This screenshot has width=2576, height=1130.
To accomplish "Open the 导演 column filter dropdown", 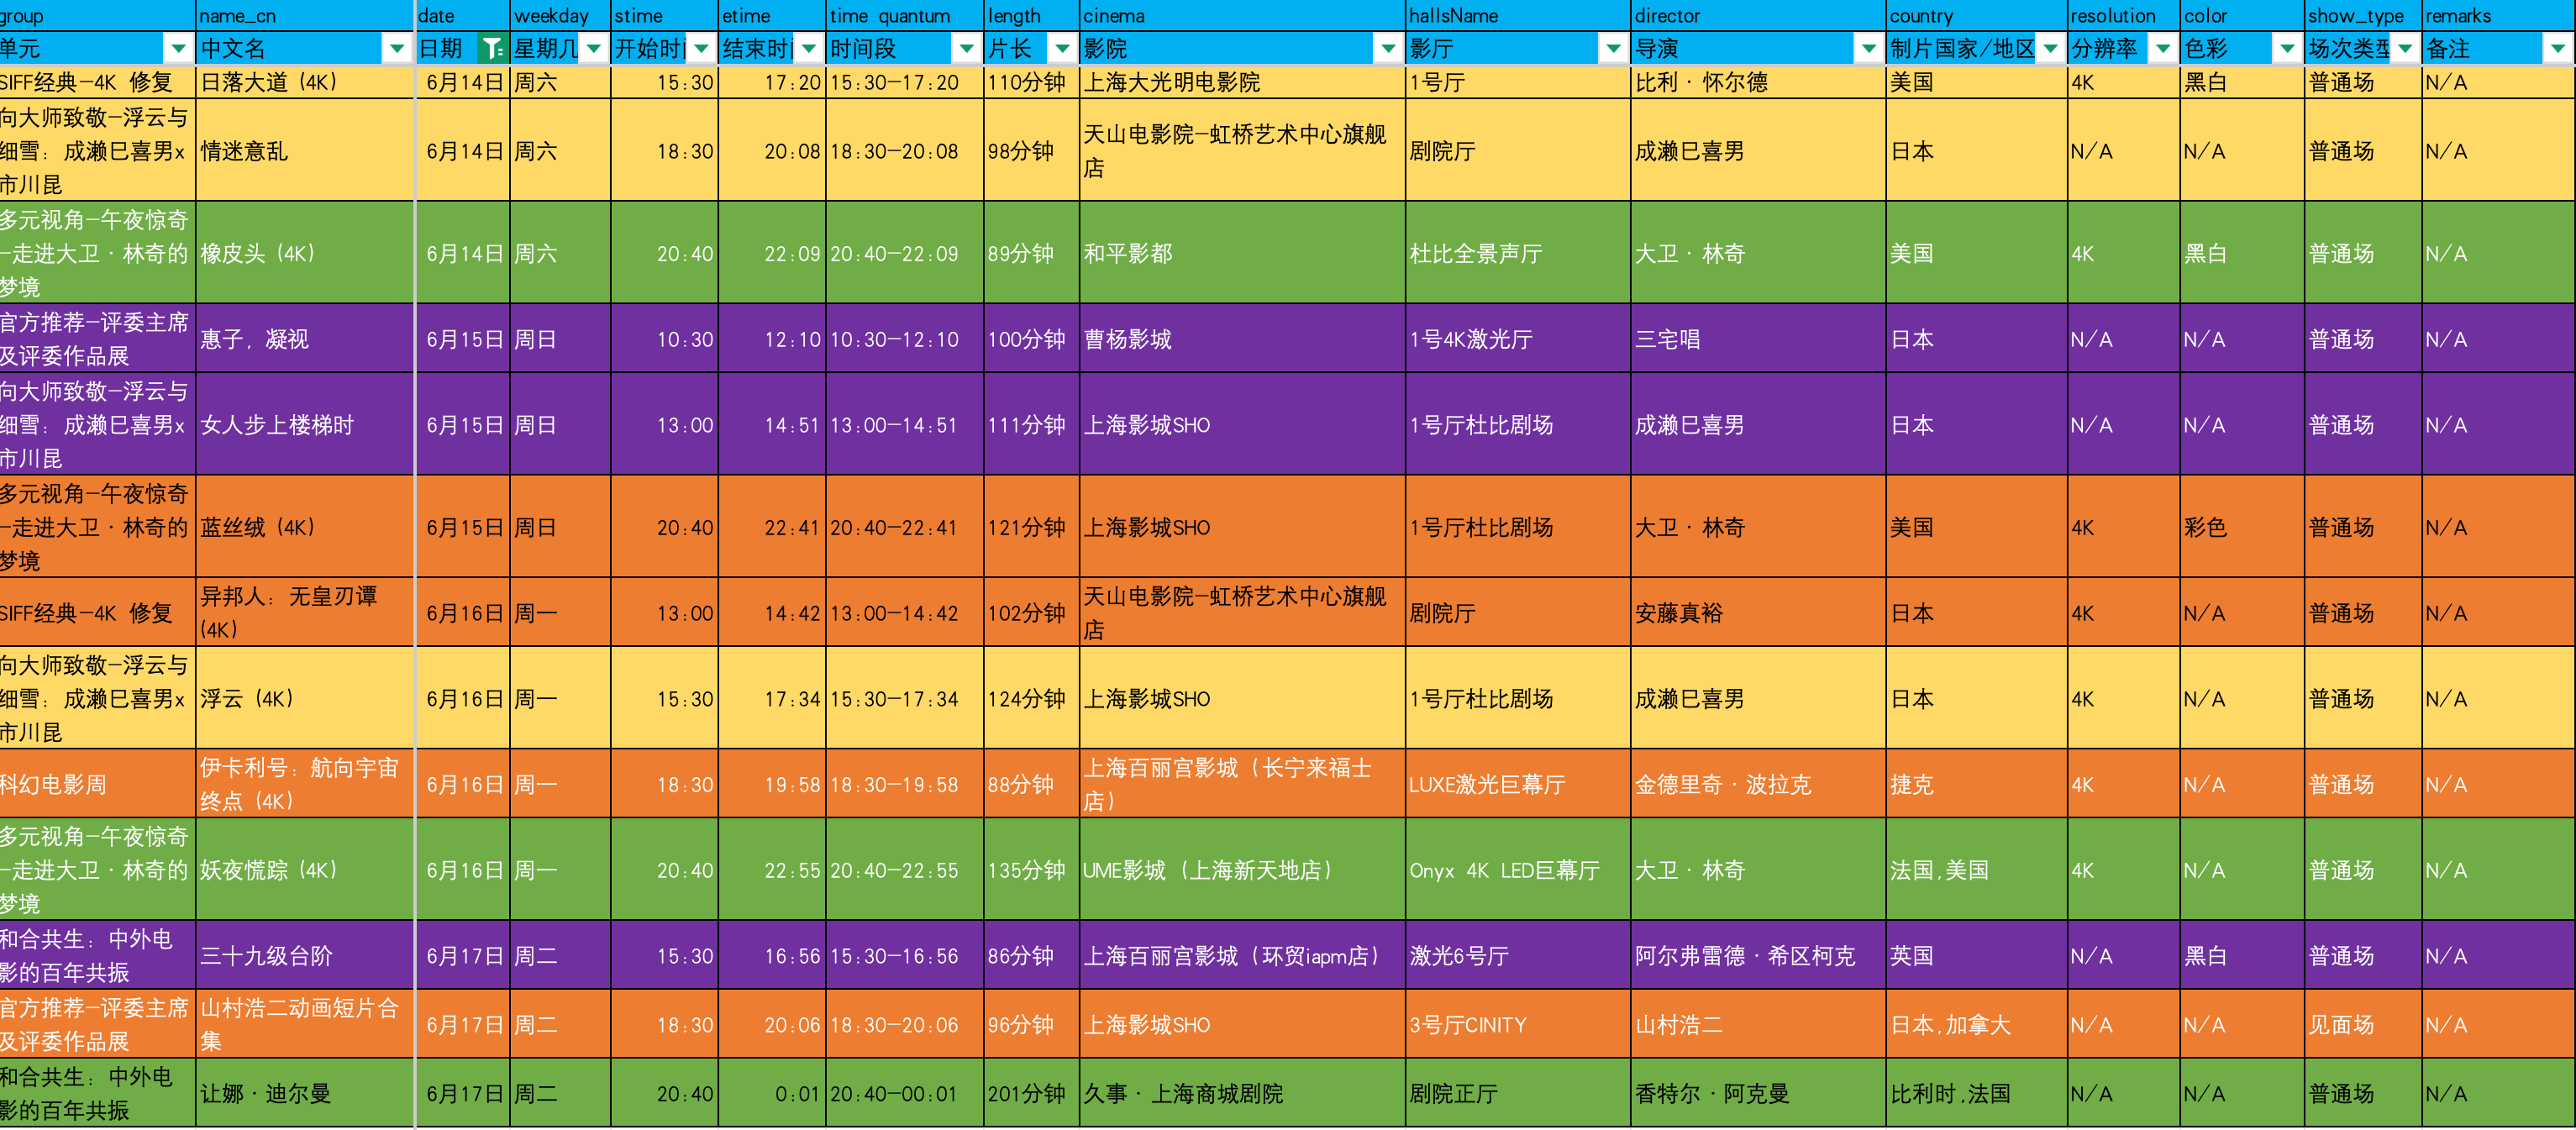I will click(1868, 48).
